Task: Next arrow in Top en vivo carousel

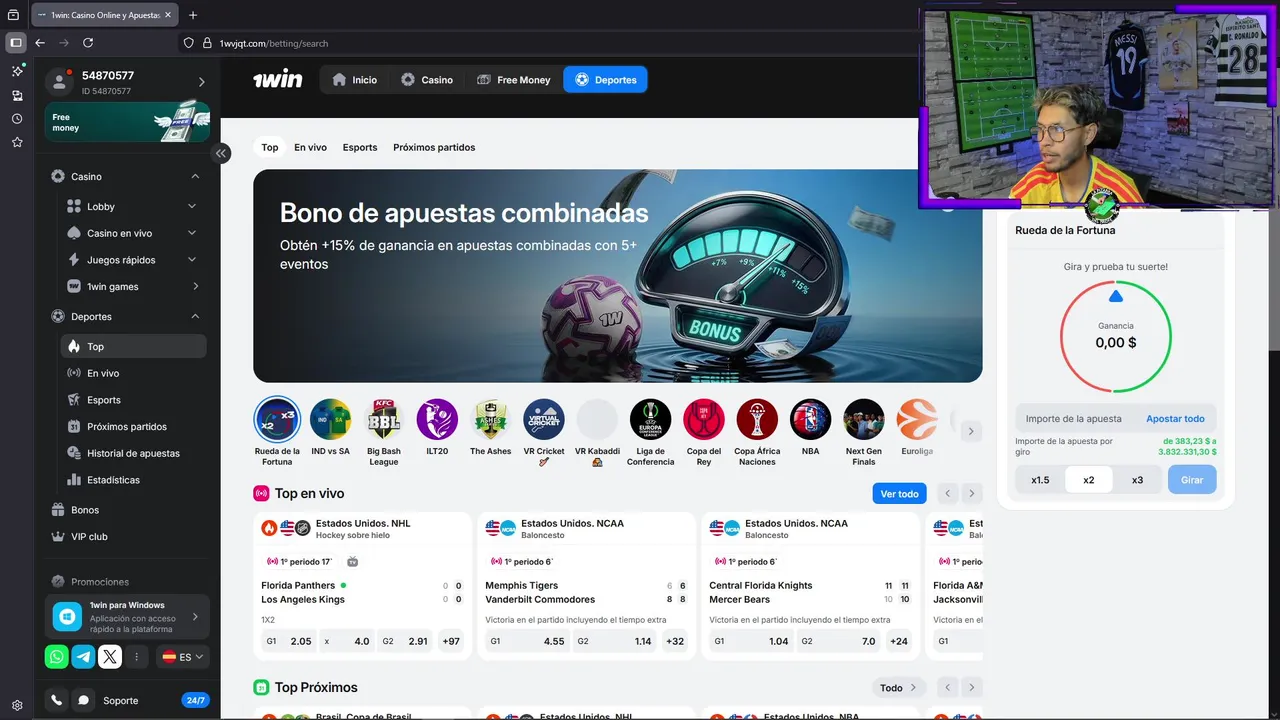Action: coord(971,494)
